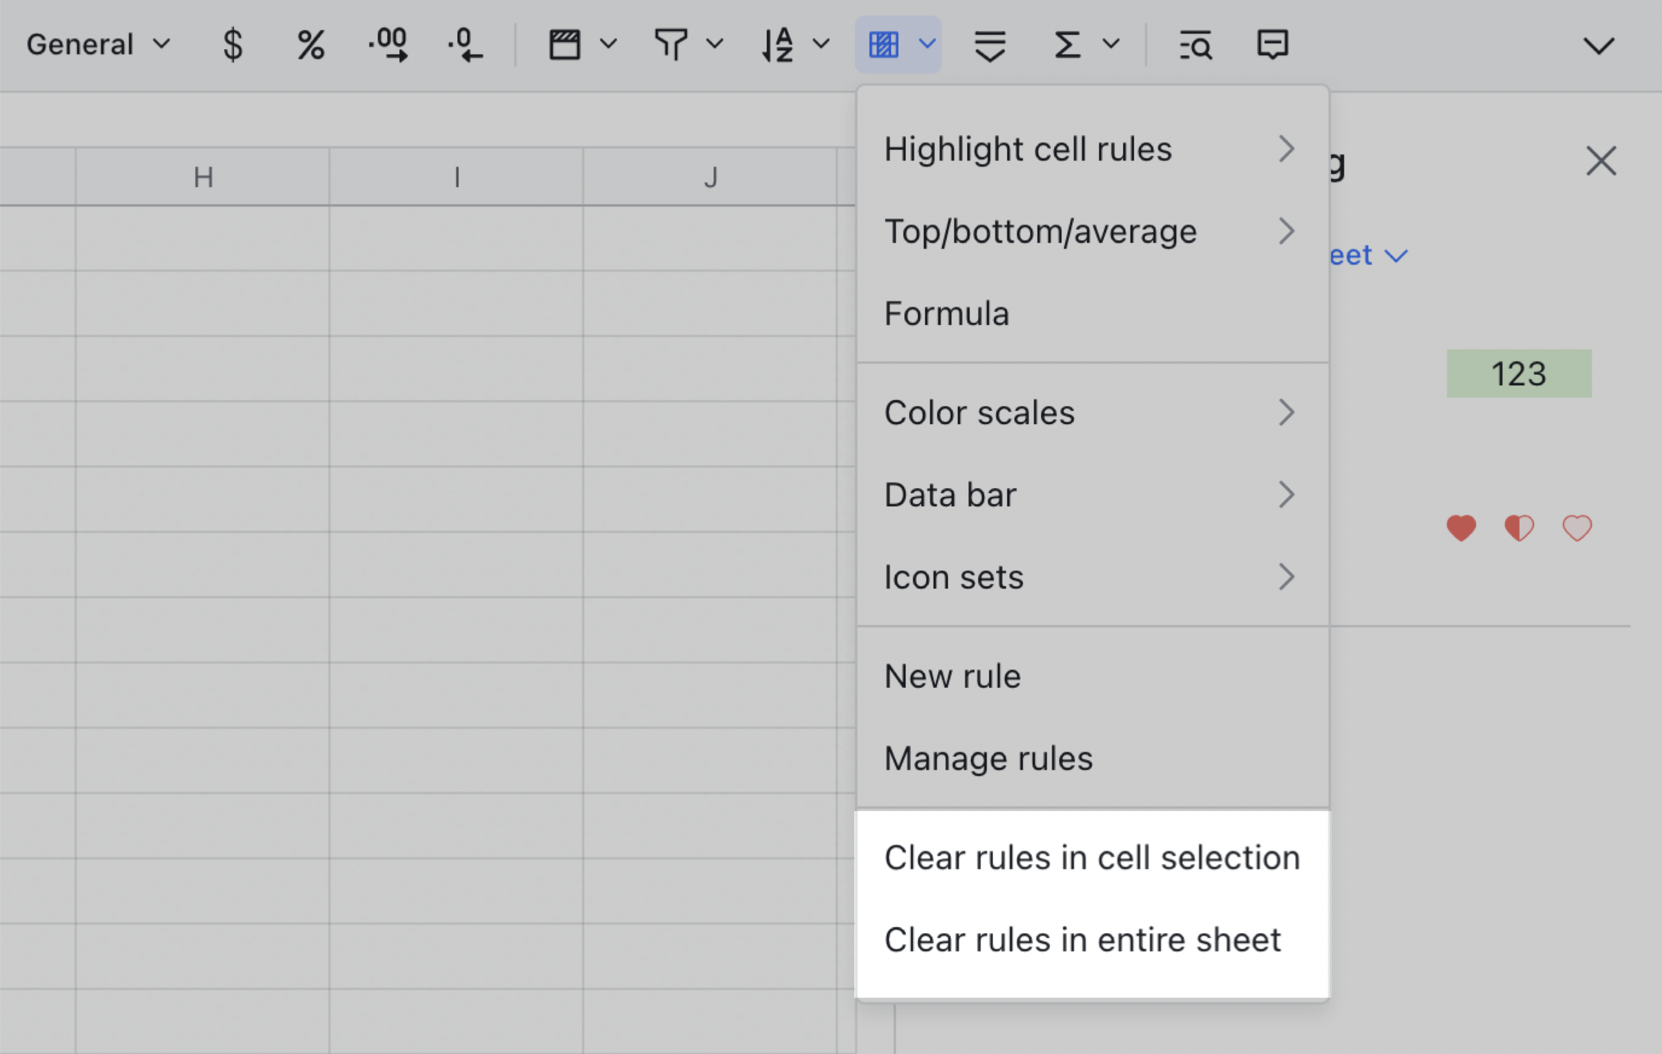Choose Manage rules from the menu
This screenshot has height=1054, width=1662.
(988, 758)
